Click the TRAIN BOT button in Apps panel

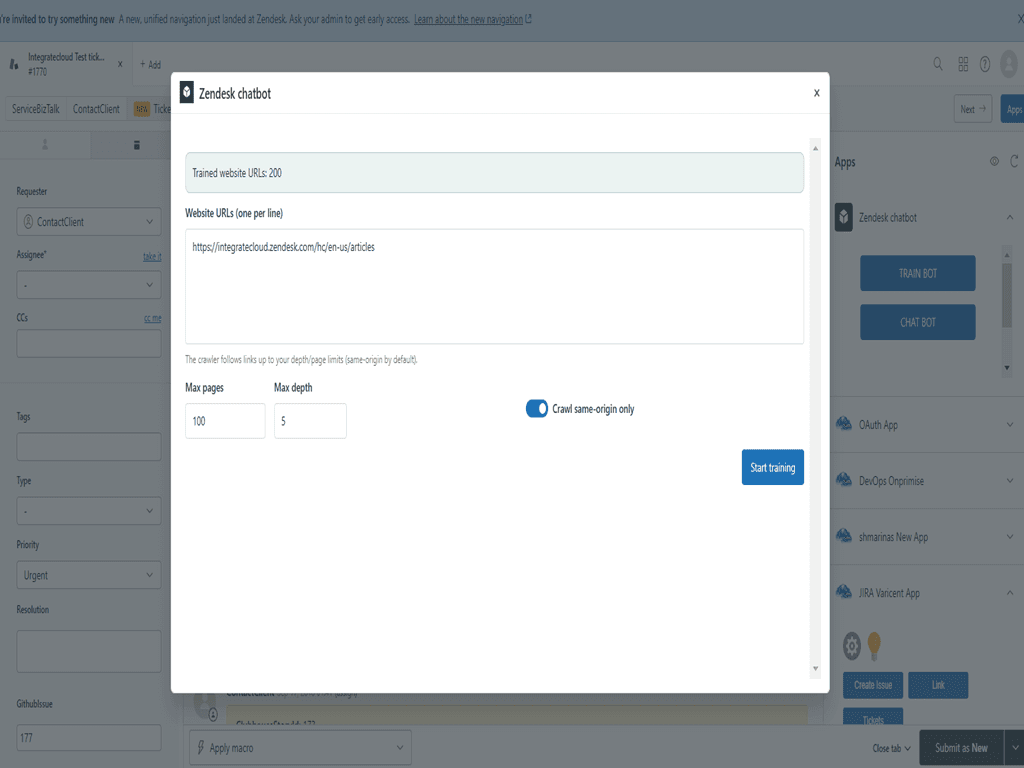tap(918, 273)
